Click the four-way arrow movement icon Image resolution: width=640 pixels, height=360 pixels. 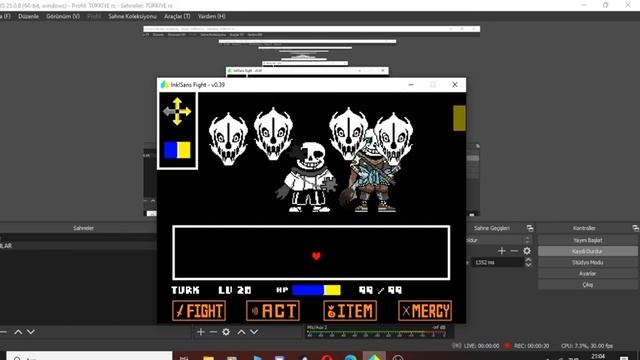(177, 111)
